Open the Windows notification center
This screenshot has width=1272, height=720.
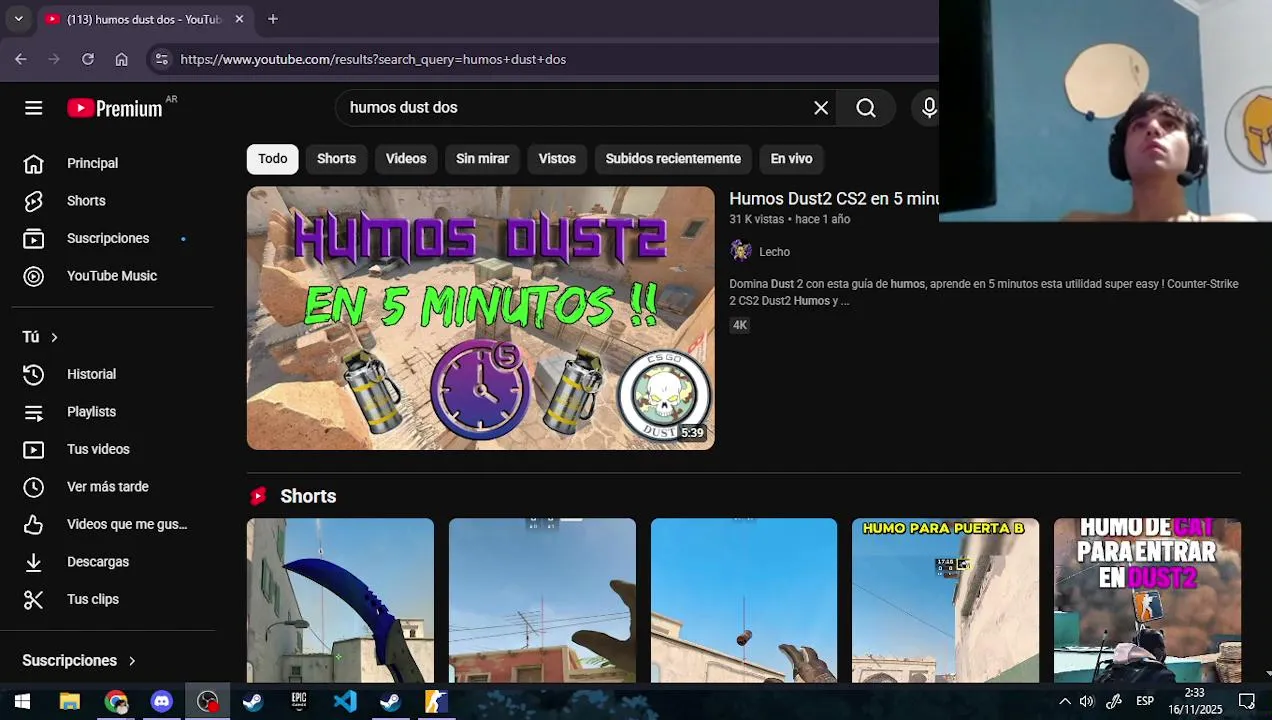pos(1247,701)
